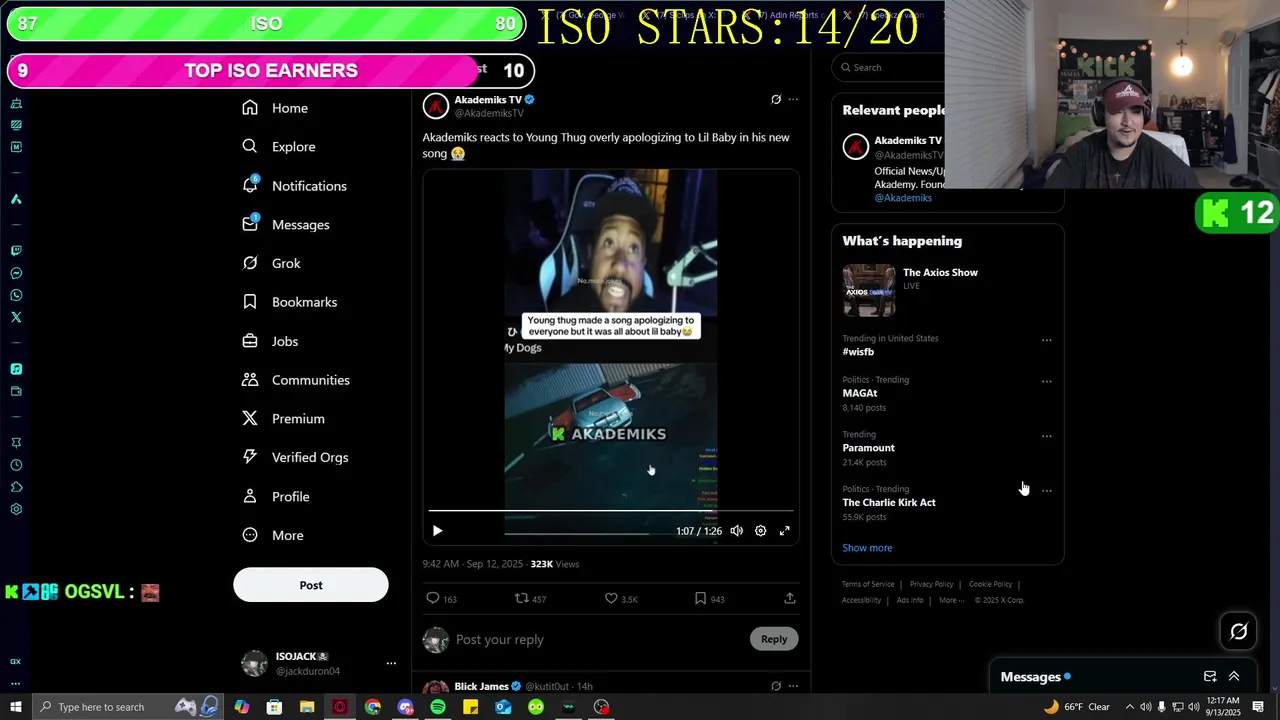Click the Grok icon on Akademiks TV post
The height and width of the screenshot is (720, 1280).
coord(776,99)
